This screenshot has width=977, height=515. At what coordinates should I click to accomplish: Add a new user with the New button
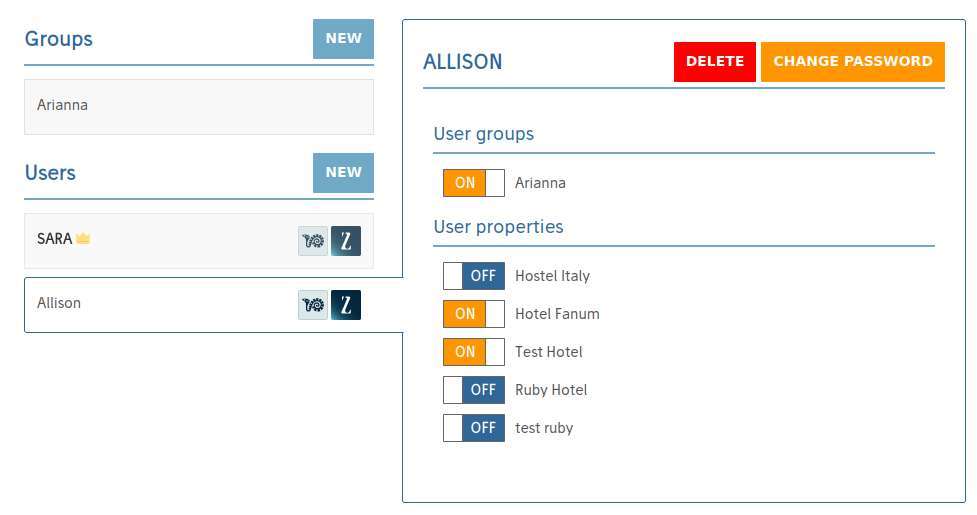[343, 173]
